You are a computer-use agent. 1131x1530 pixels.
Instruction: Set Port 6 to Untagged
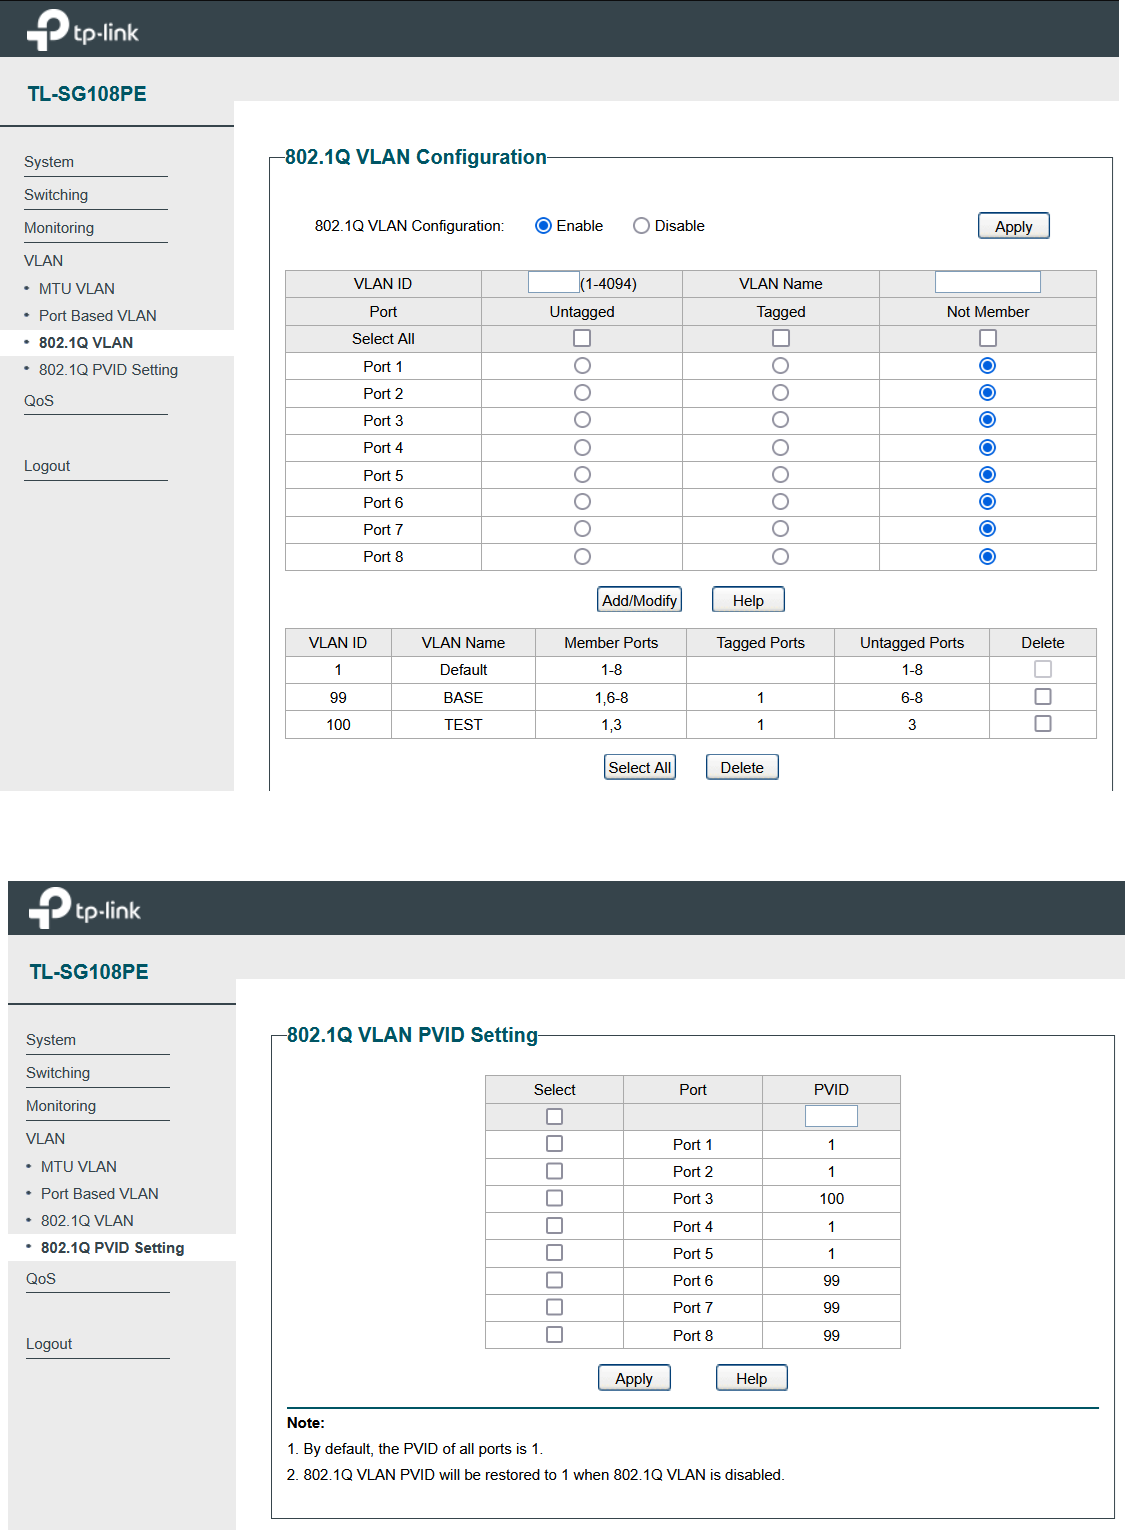(x=582, y=502)
